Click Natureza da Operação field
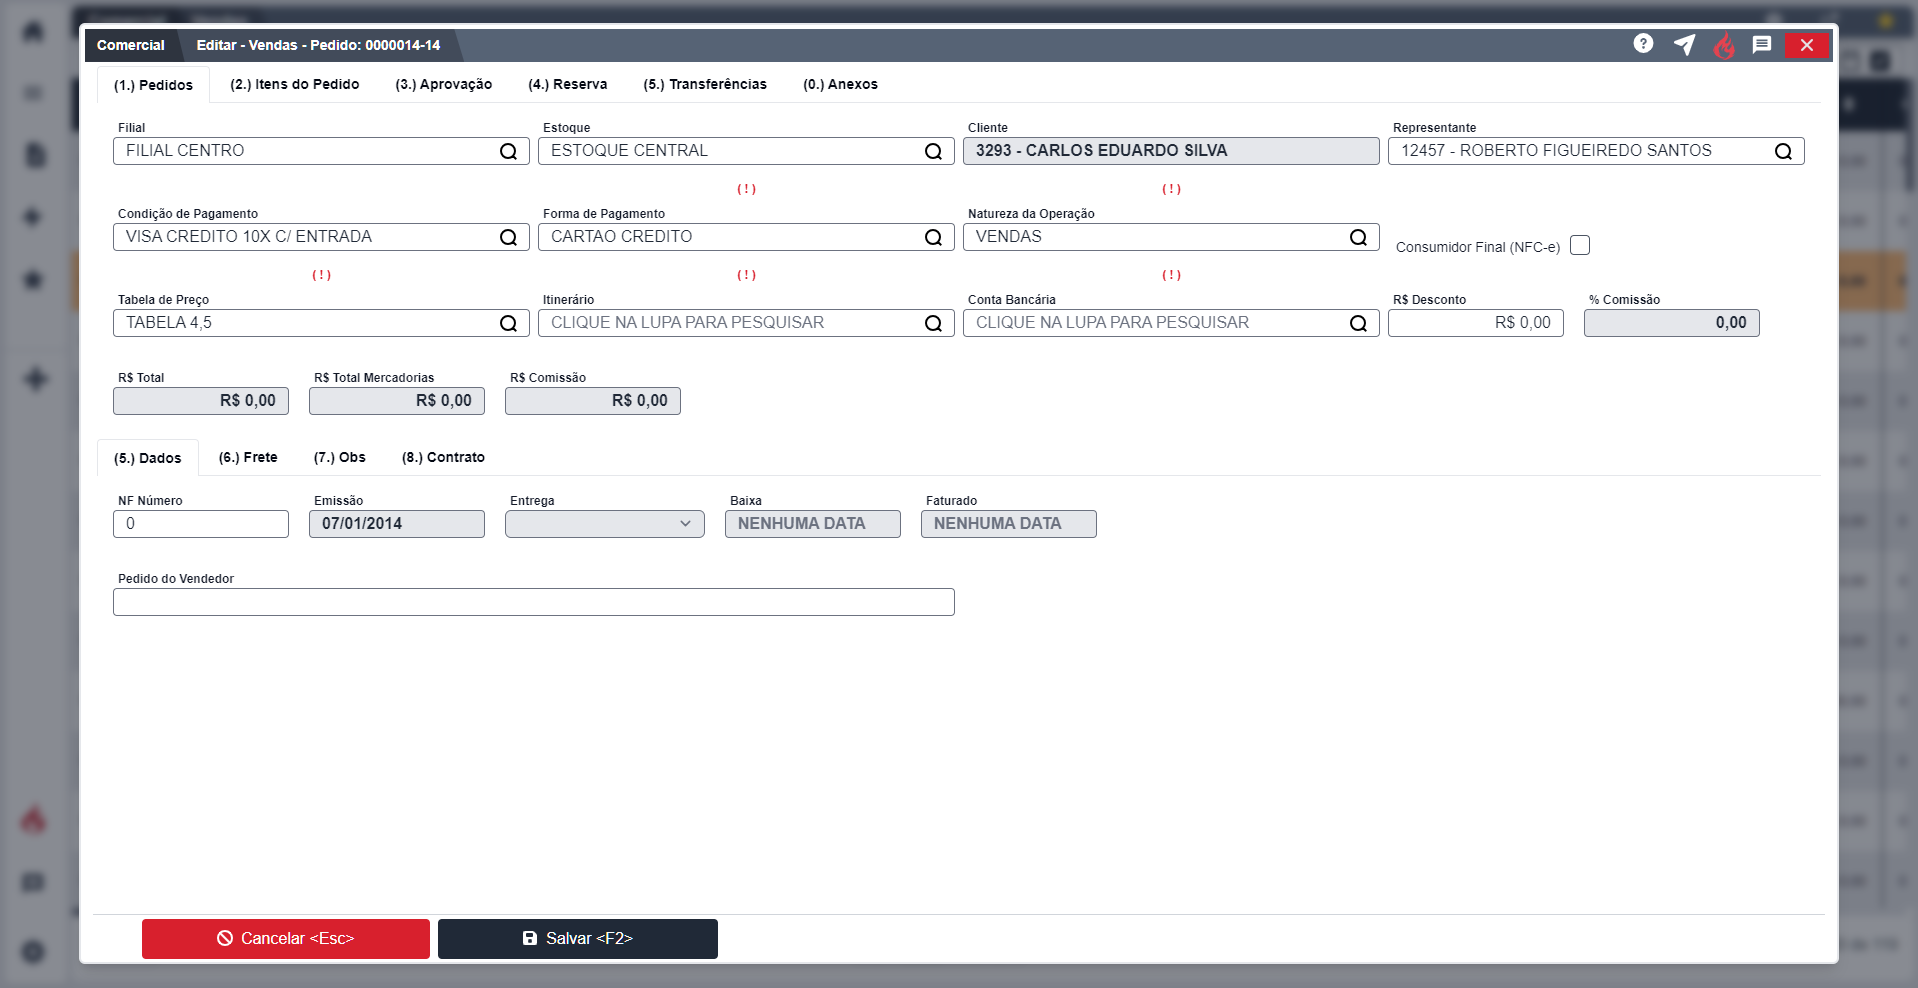This screenshot has width=1918, height=988. (x=1171, y=237)
